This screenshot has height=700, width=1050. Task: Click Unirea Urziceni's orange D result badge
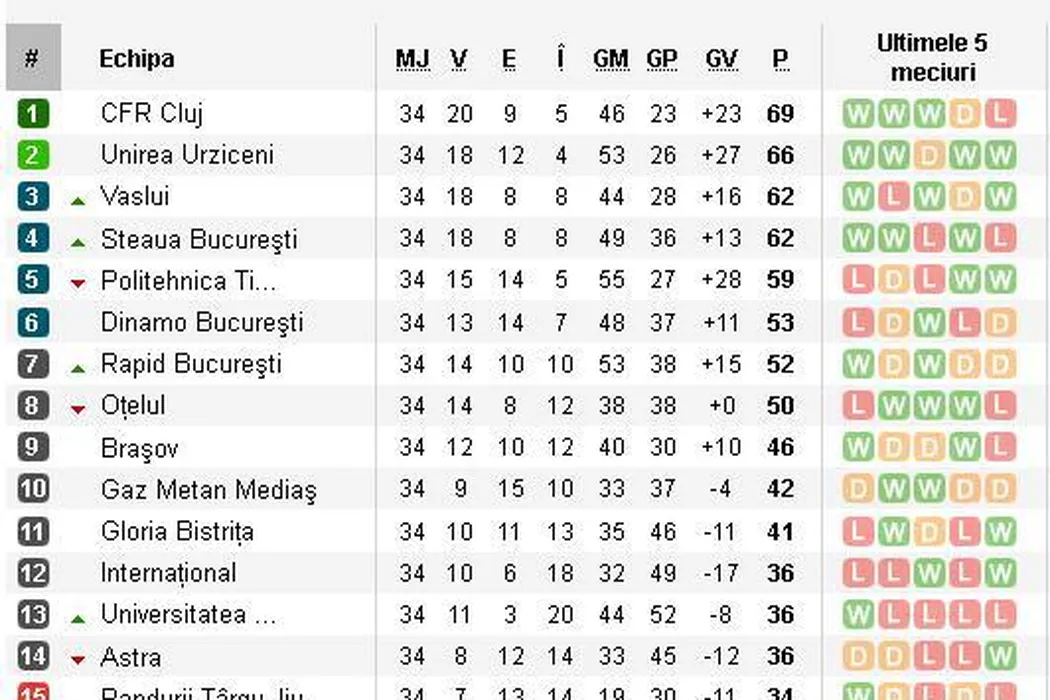point(929,155)
